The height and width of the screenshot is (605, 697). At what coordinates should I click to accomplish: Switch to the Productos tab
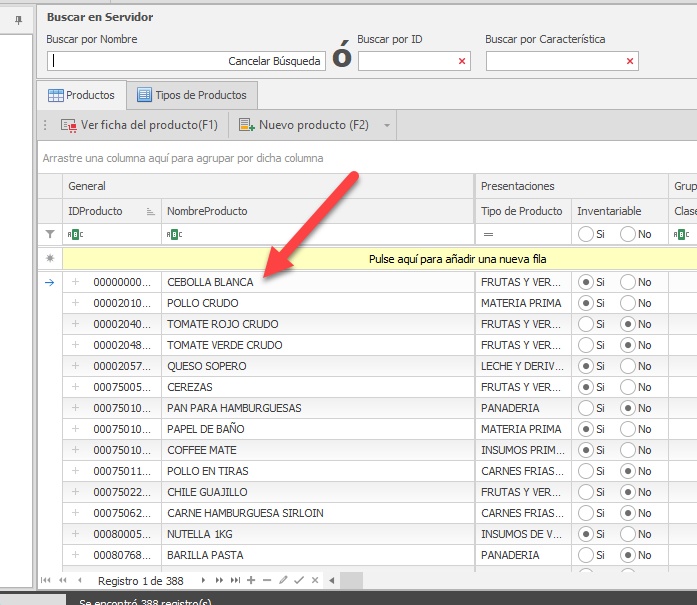[x=82, y=95]
